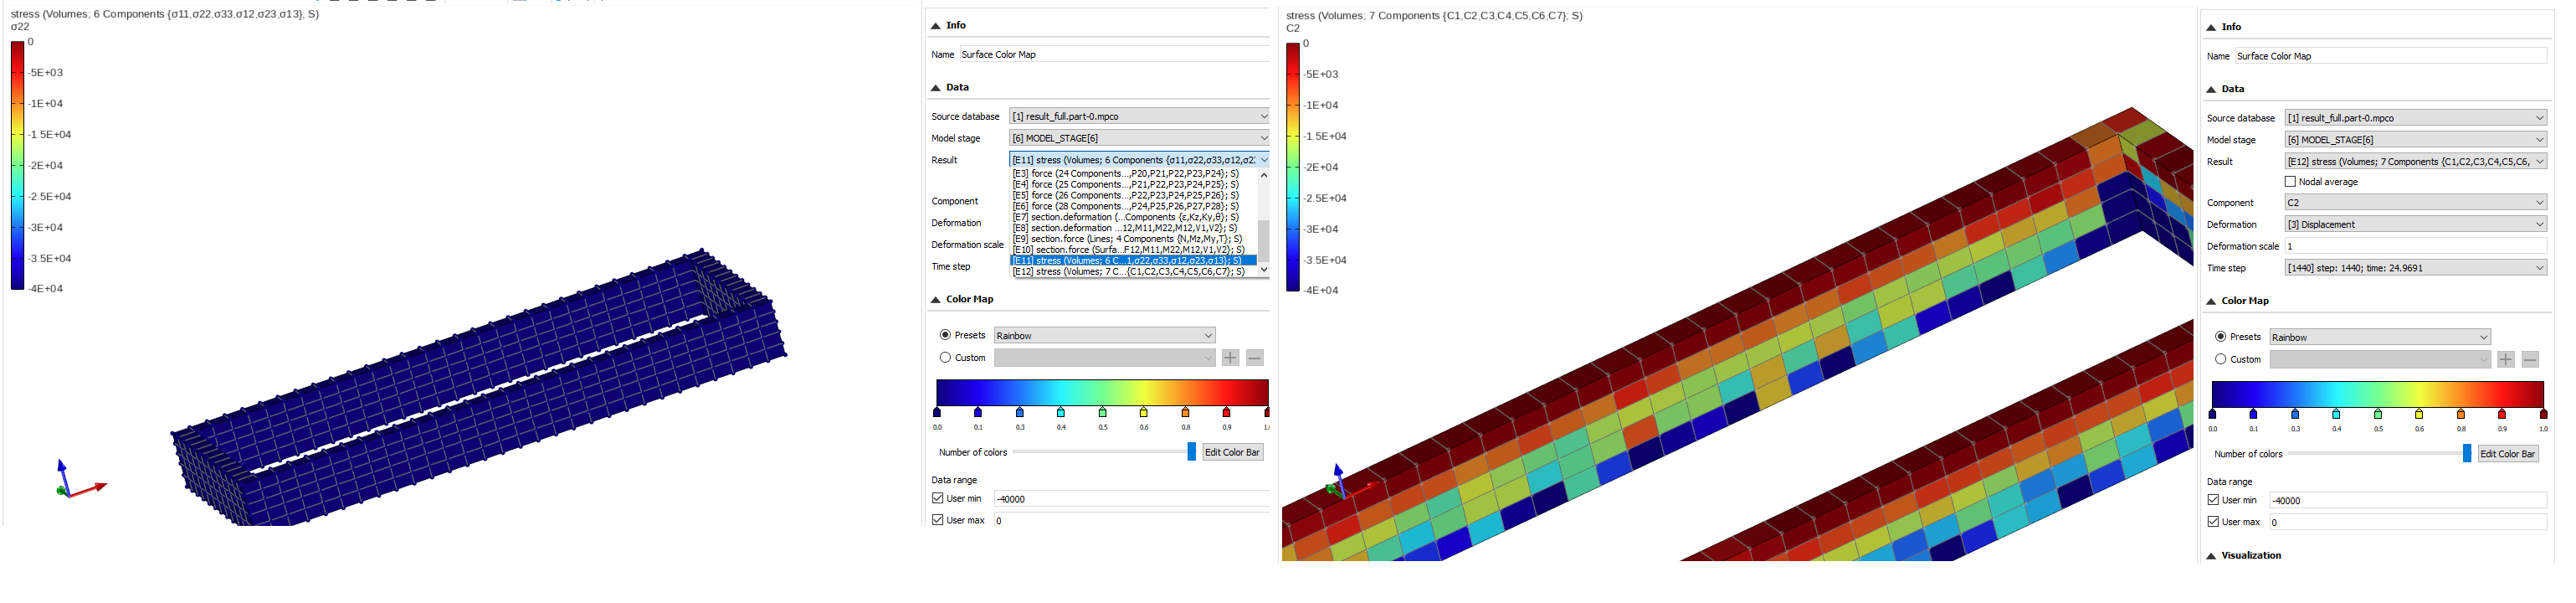The image size is (2576, 603).
Task: Toggle User min checkbox in left panel
Action: pos(938,498)
